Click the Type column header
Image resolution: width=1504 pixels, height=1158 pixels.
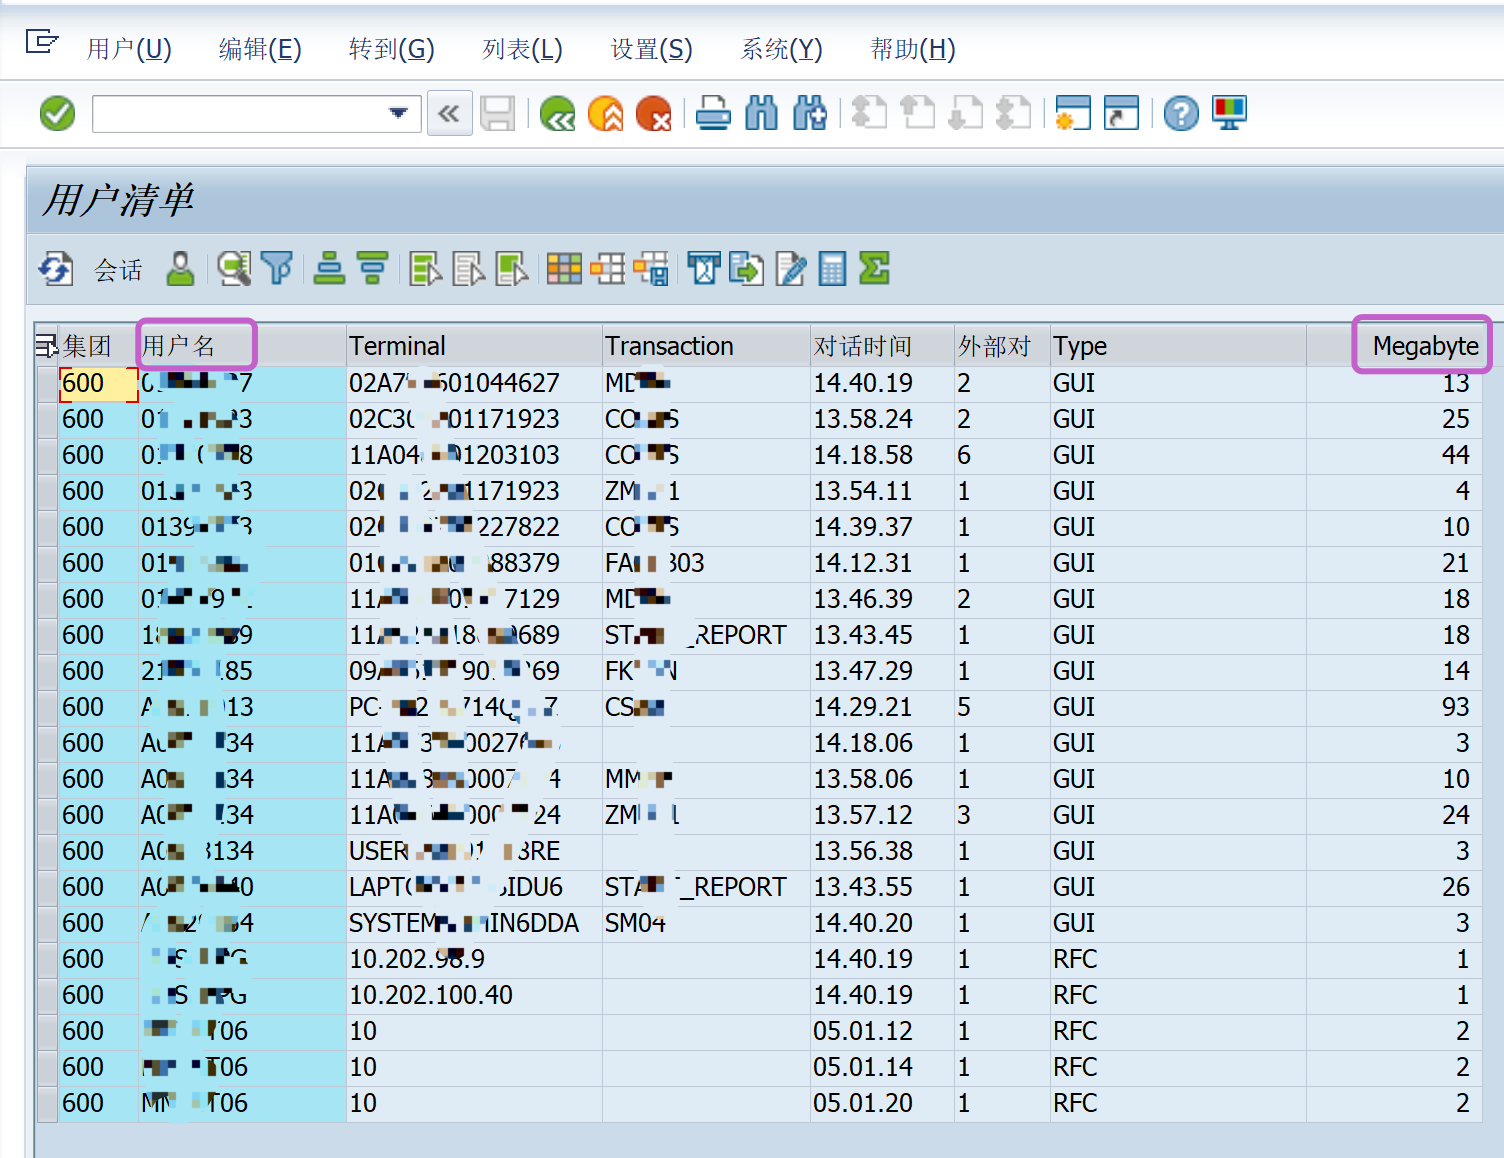1178,346
